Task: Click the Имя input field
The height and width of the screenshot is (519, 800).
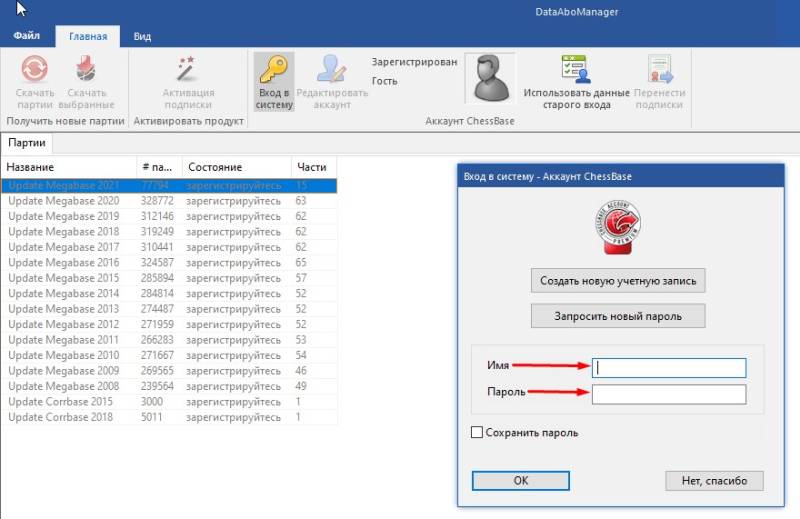Action: 669,368
